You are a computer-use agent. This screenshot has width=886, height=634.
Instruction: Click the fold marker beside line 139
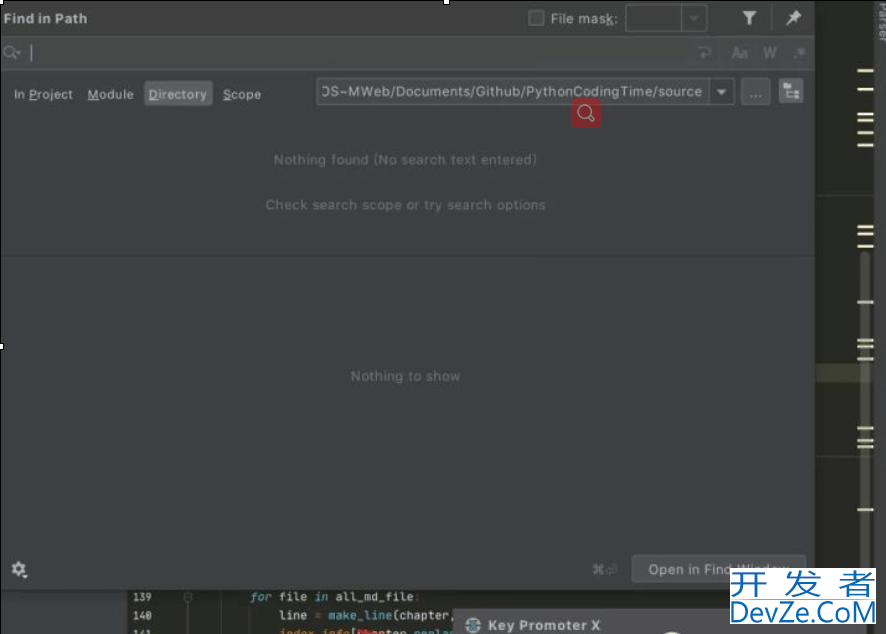188,597
